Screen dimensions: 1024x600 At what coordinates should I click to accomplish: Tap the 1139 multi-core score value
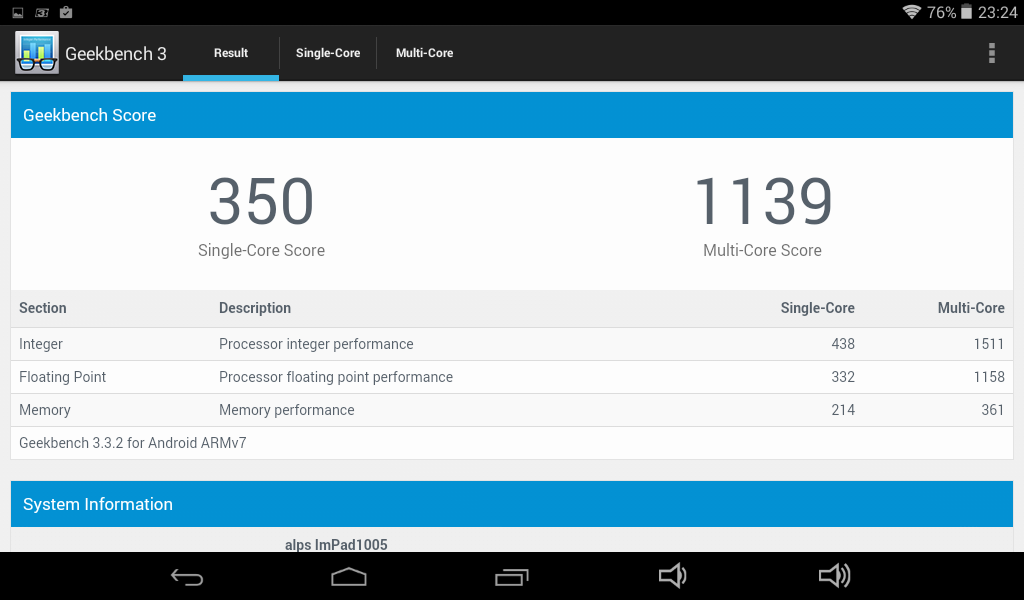pyautogui.click(x=763, y=201)
